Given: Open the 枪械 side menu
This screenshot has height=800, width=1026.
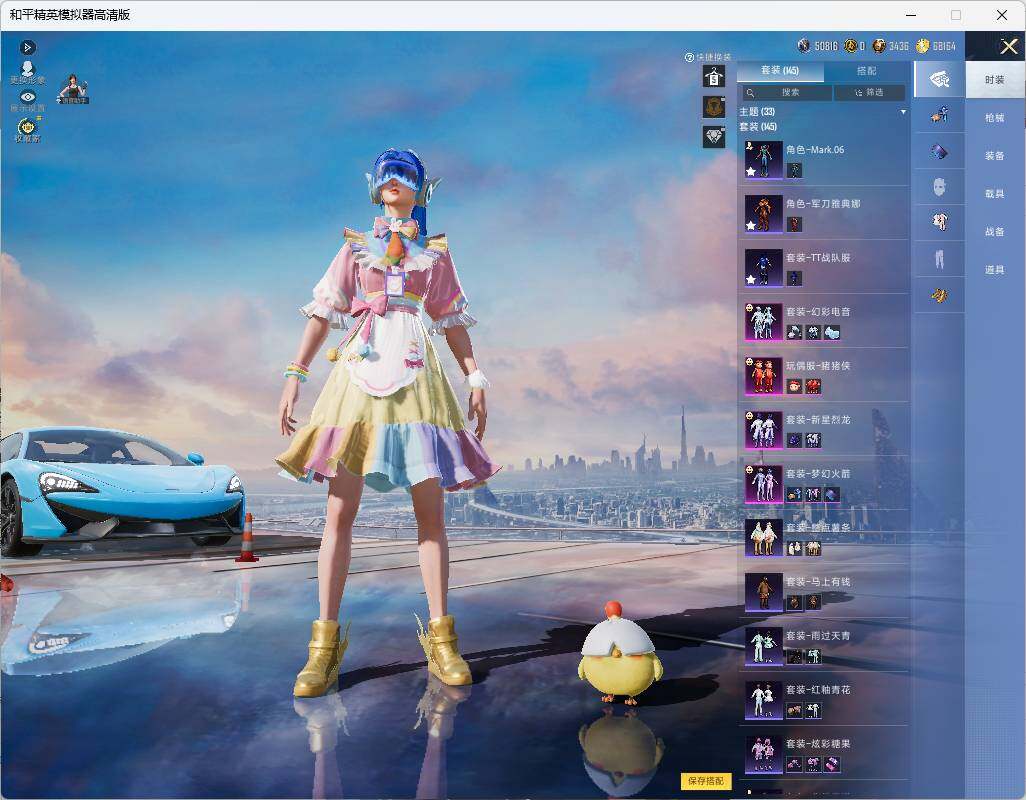Looking at the screenshot, I should (x=995, y=118).
